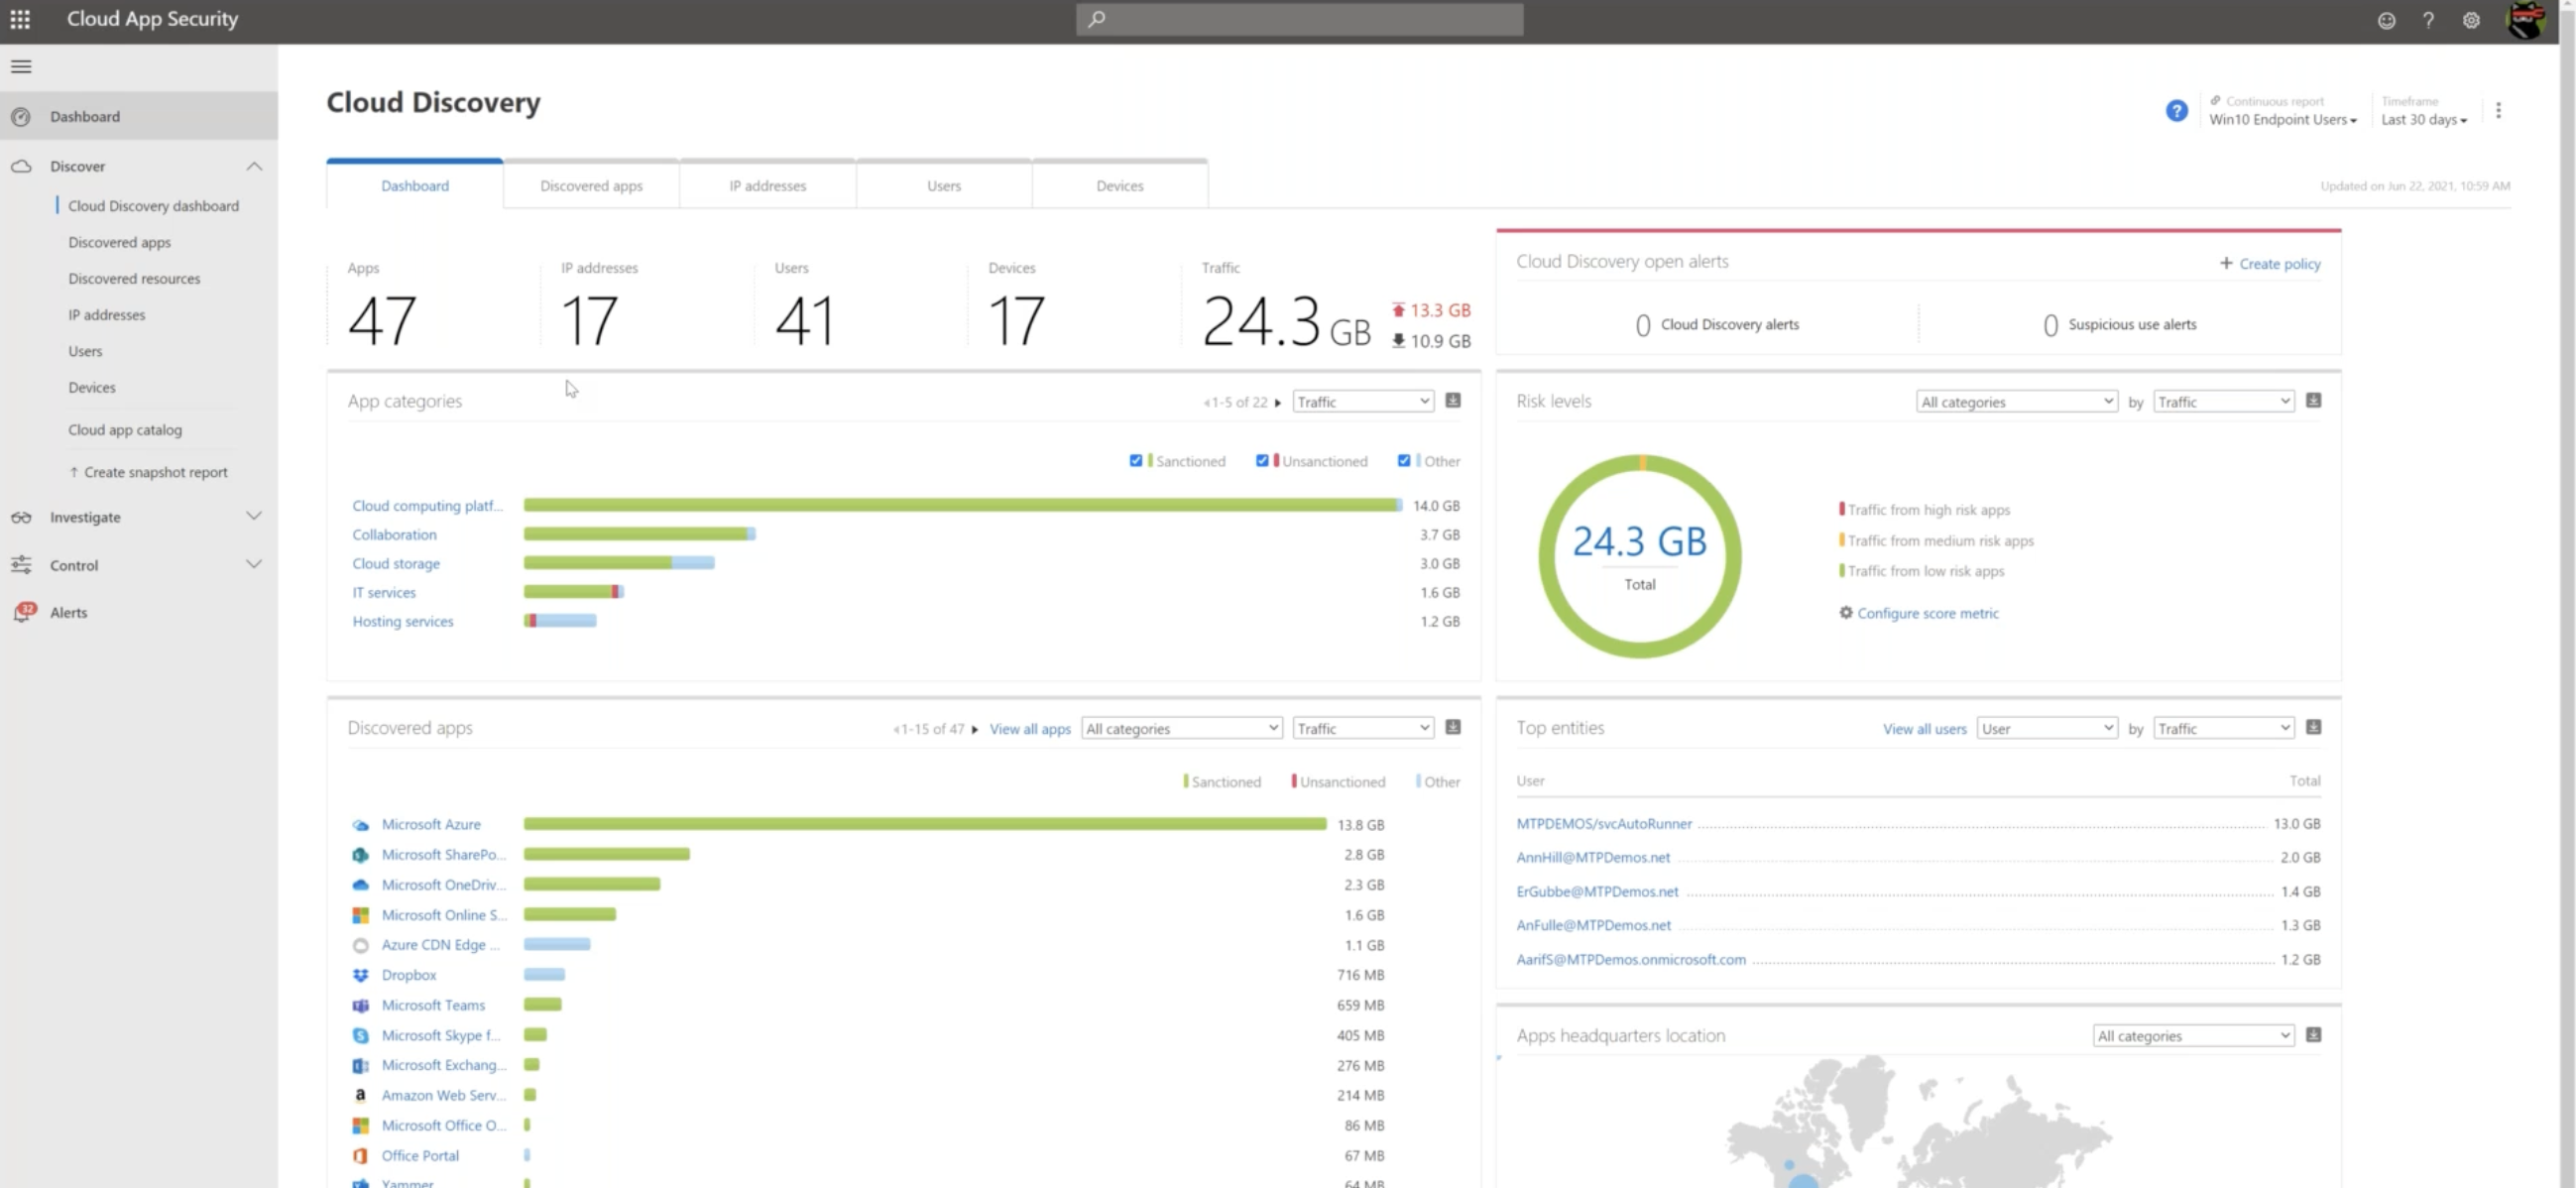Click the Collaboration traffic bar
This screenshot has height=1188, width=2576.
coord(639,534)
